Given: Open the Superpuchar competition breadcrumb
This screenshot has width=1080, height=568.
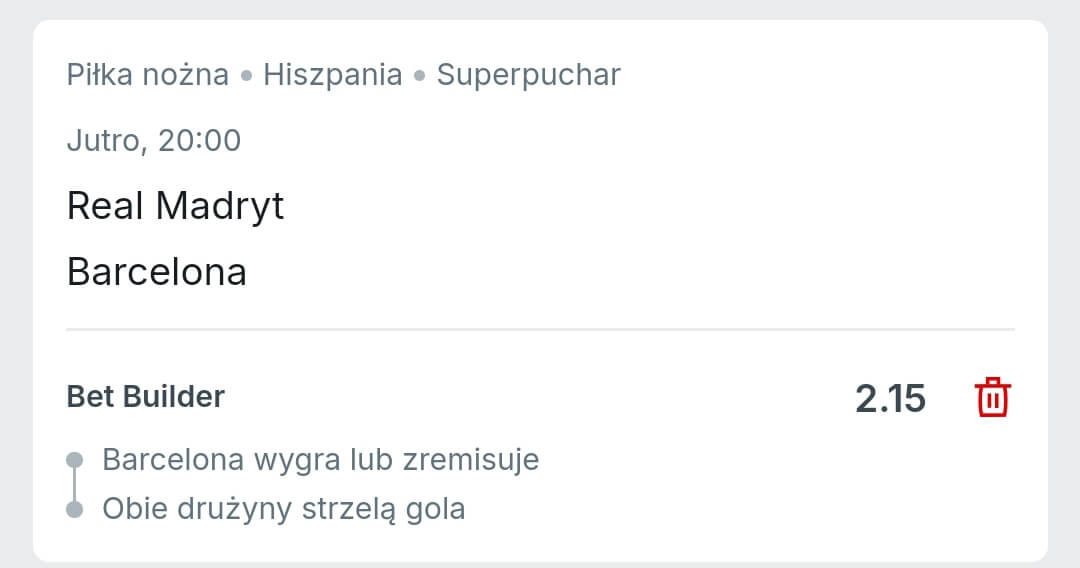Looking at the screenshot, I should click(x=528, y=75).
